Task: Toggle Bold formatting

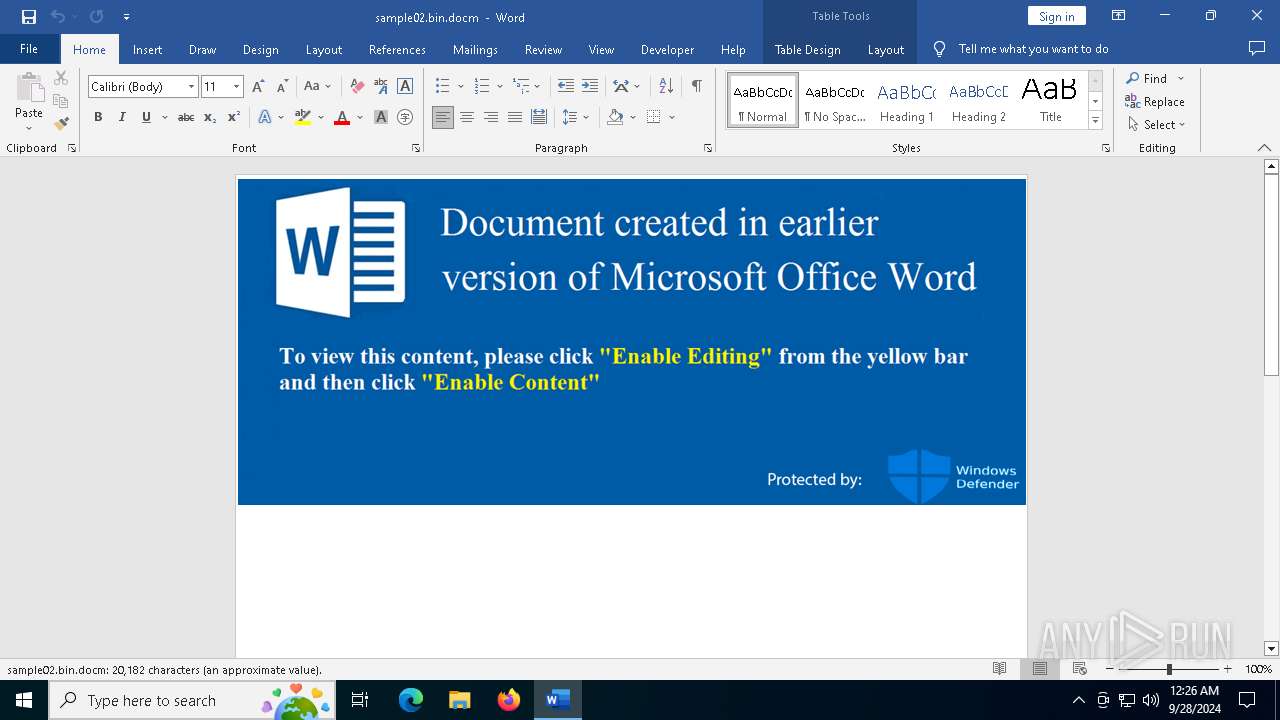Action: coord(98,117)
